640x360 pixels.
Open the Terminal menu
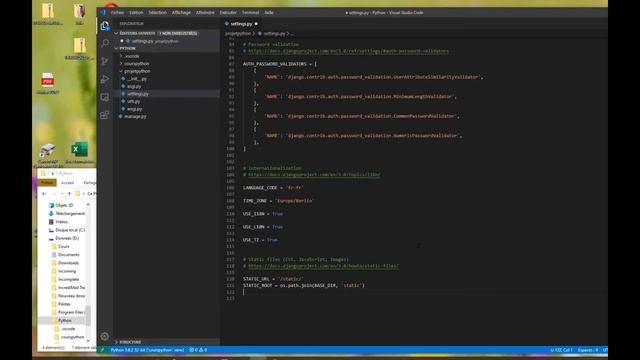(251, 13)
